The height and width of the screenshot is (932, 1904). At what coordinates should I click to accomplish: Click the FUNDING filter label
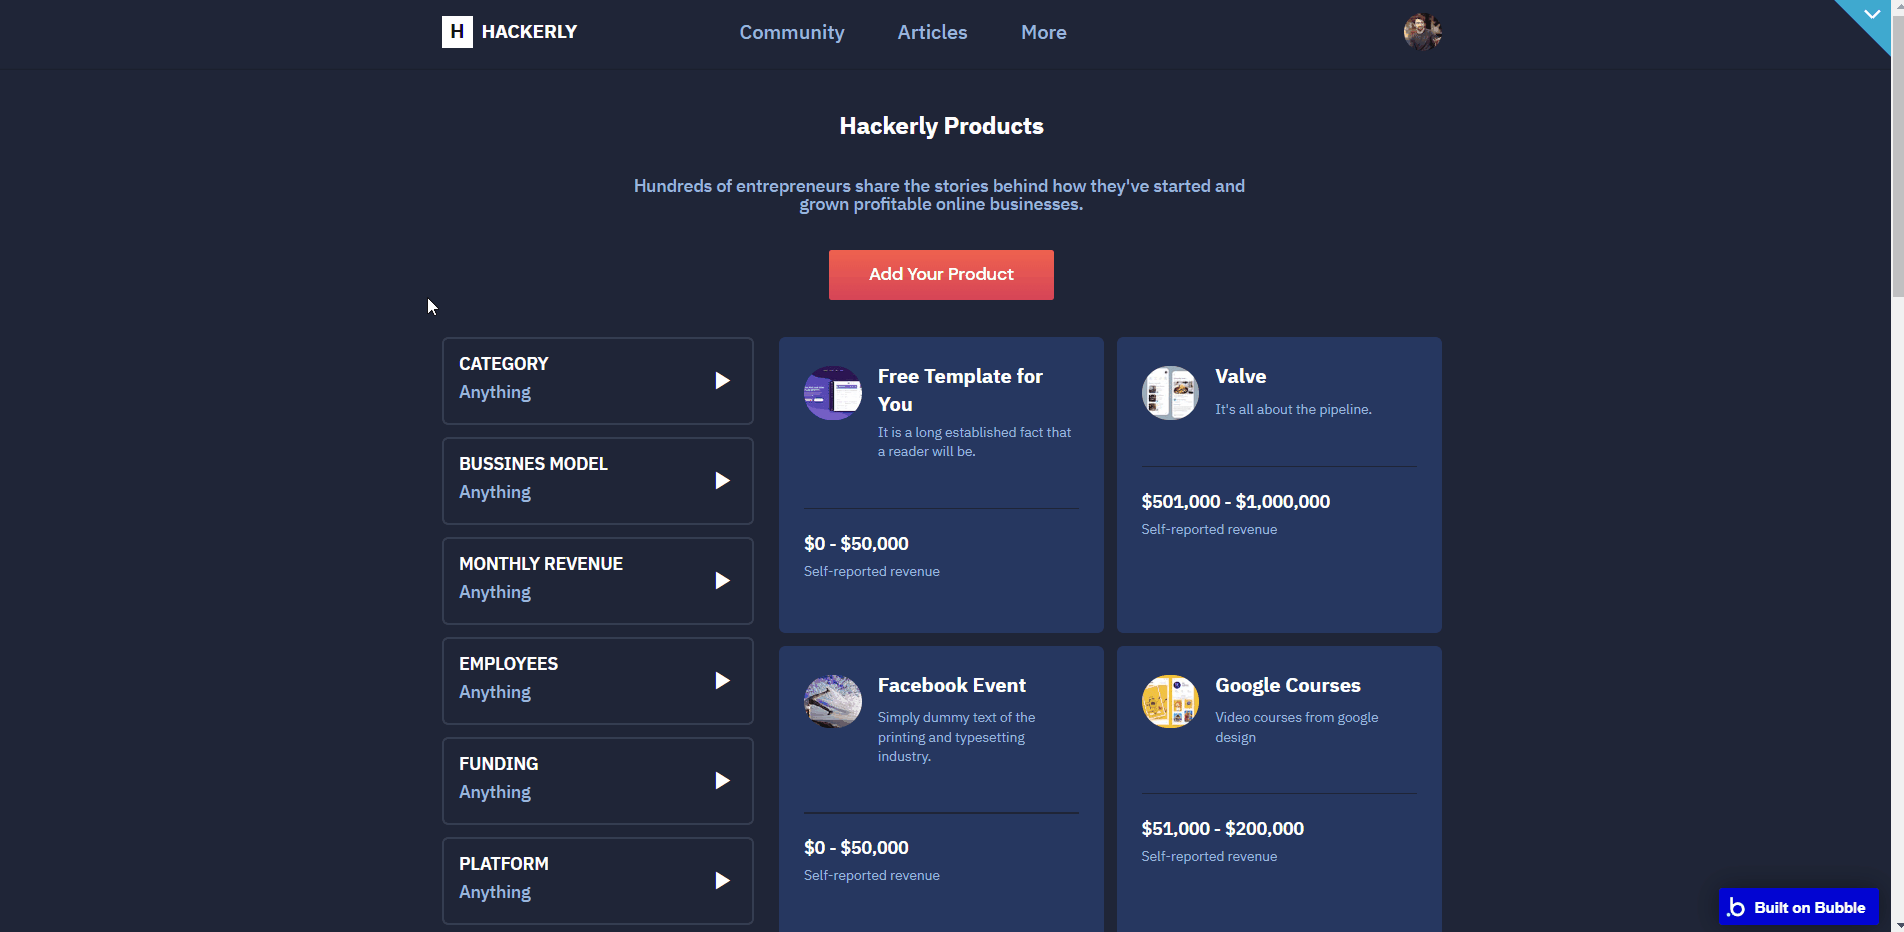pos(498,764)
